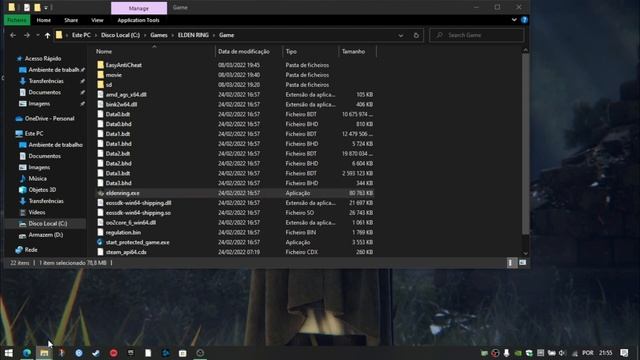Open Armazem (D:) drive in sidebar
Image resolution: width=640 pixels, height=360 pixels.
[x=46, y=235]
